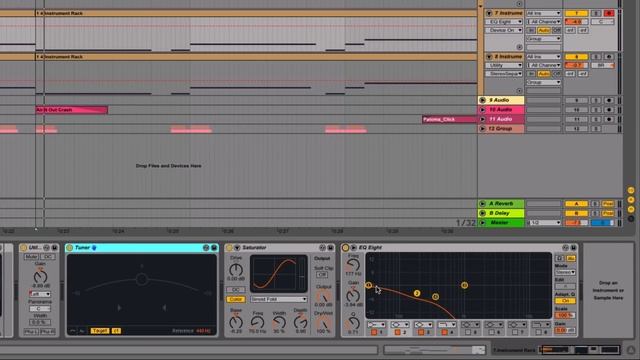Viewport: 640px width, 360px height.
Task: Toggle the Saturator device on/off
Action: [x=229, y=248]
